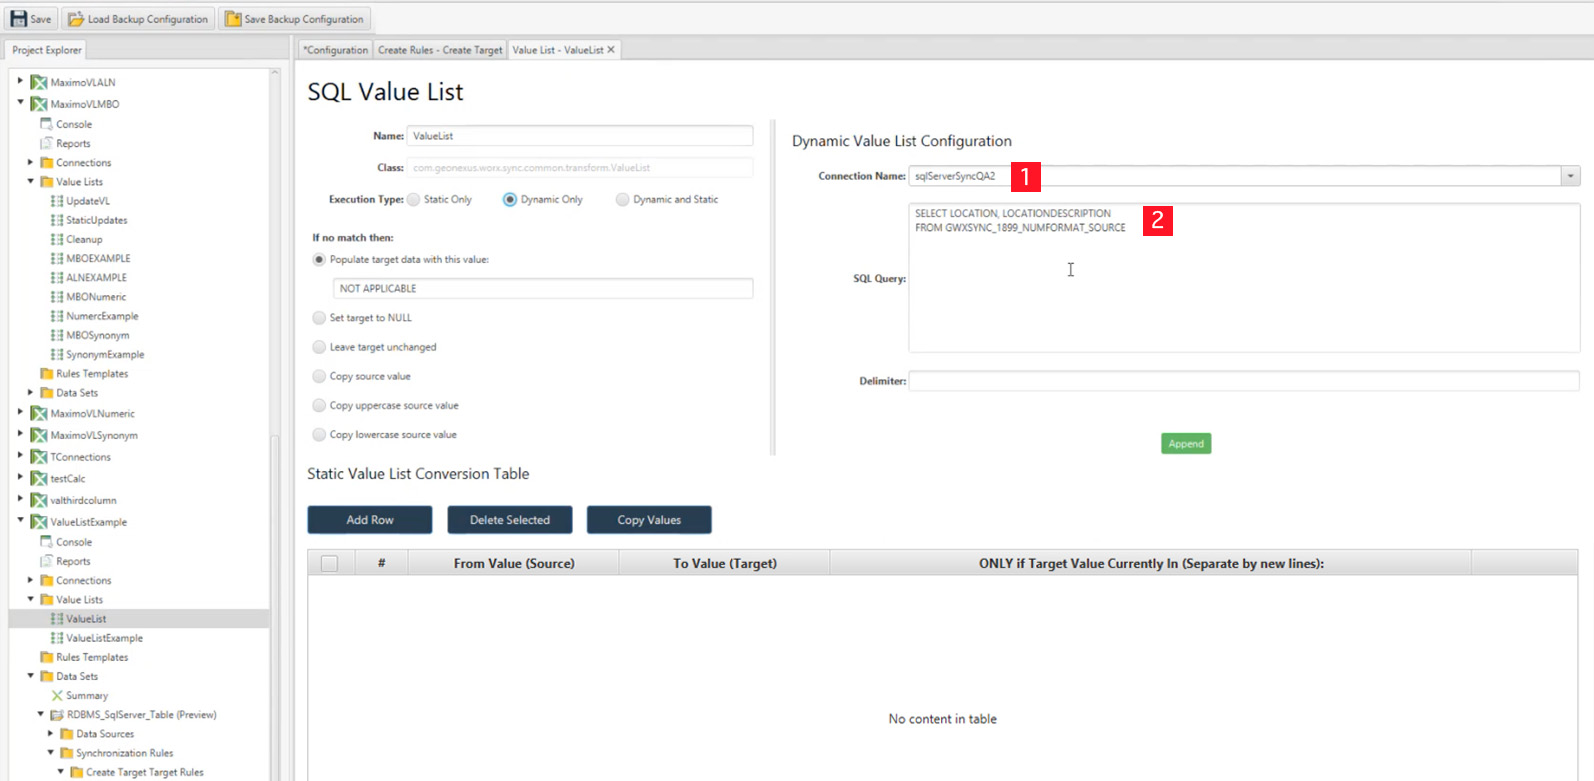Click the Rules Templates folder icon under MaximoVLMBO
This screenshot has width=1594, height=781.
point(47,373)
